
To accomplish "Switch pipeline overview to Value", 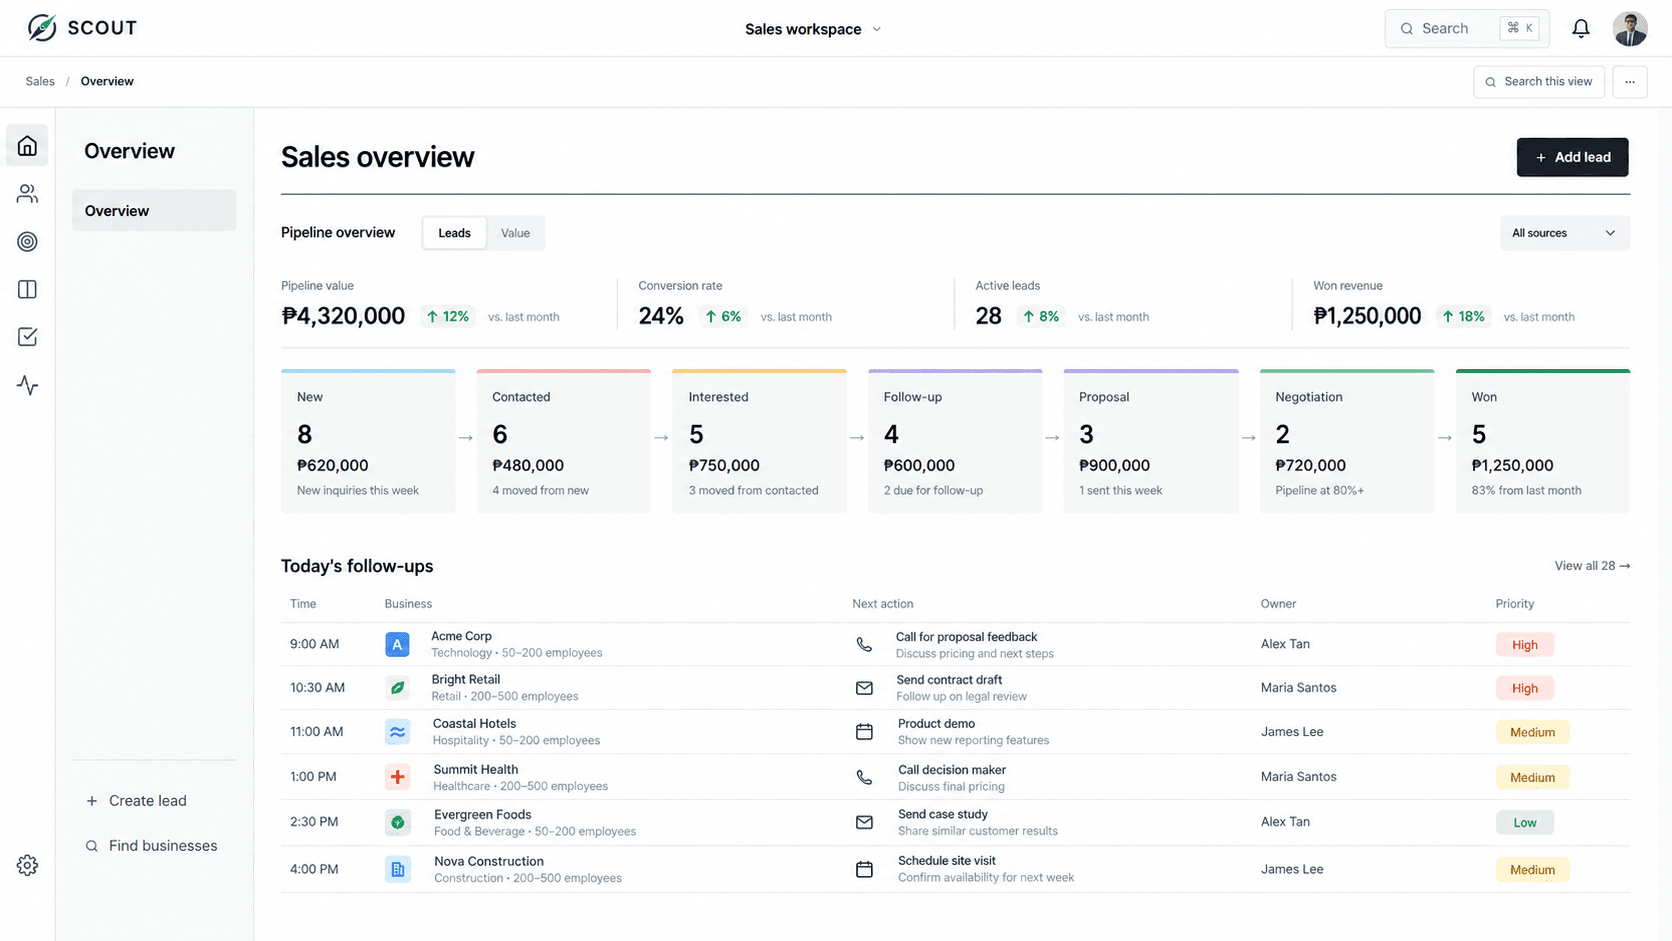I will click(x=515, y=233).
